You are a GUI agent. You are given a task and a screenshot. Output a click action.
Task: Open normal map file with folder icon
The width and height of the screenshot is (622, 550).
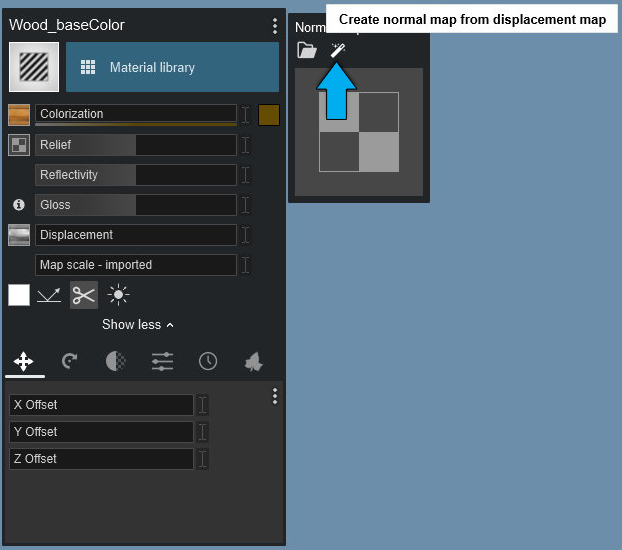[x=307, y=50]
